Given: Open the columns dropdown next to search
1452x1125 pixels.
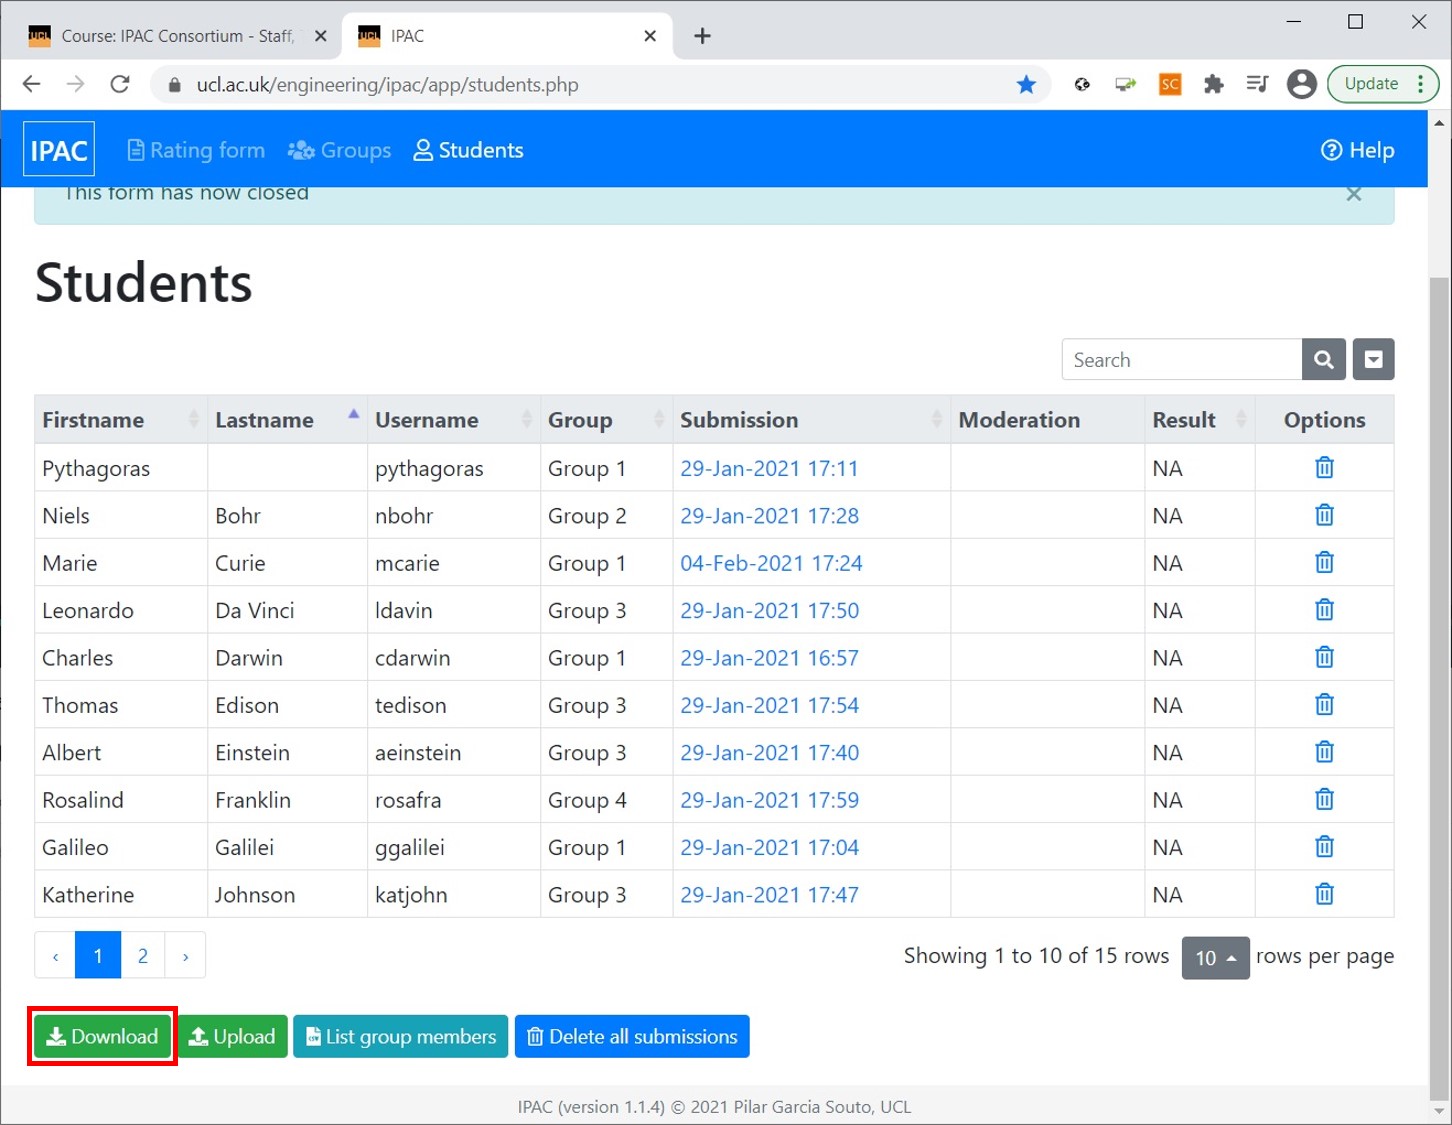Looking at the screenshot, I should tap(1373, 360).
